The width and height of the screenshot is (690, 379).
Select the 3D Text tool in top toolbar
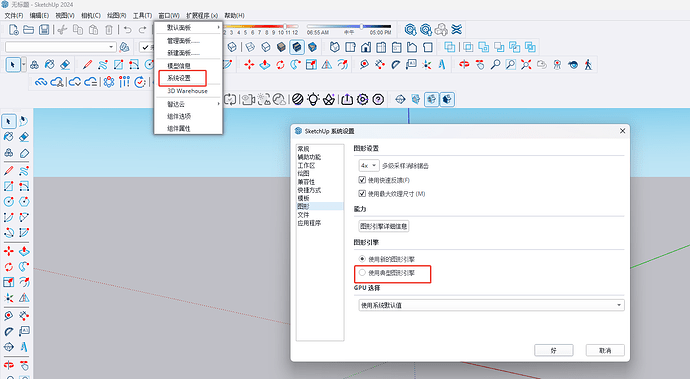click(x=442, y=65)
